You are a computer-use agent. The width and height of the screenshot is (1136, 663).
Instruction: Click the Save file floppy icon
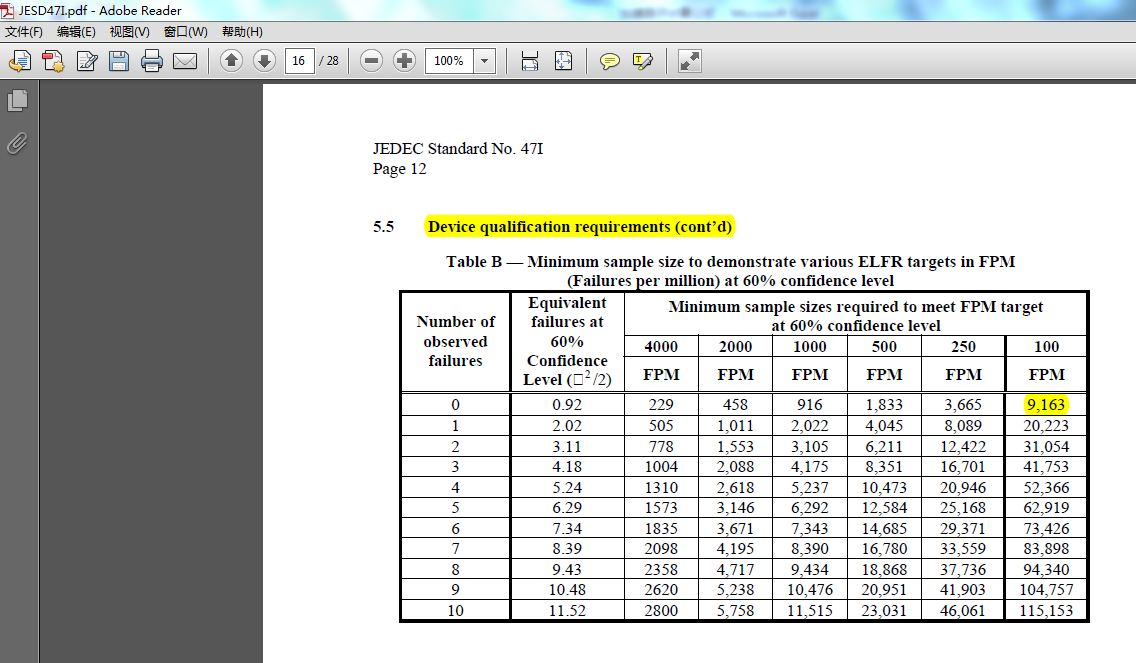pyautogui.click(x=119, y=61)
